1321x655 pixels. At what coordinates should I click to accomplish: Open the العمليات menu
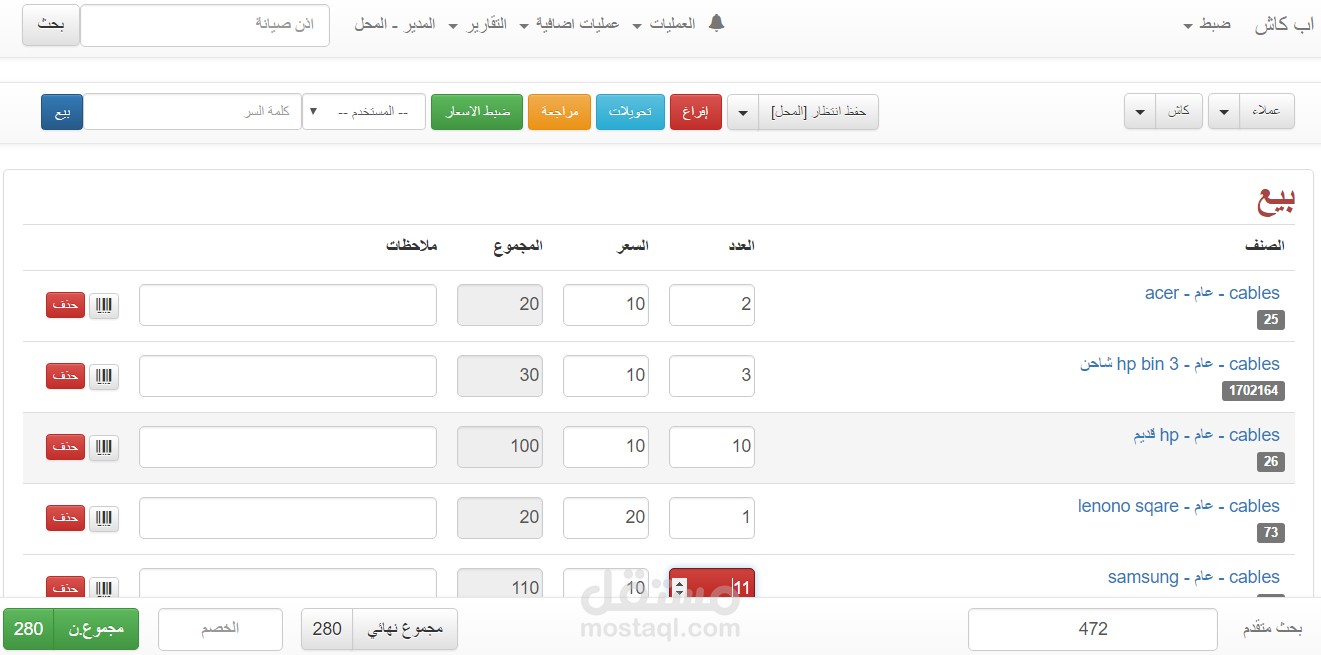664,24
